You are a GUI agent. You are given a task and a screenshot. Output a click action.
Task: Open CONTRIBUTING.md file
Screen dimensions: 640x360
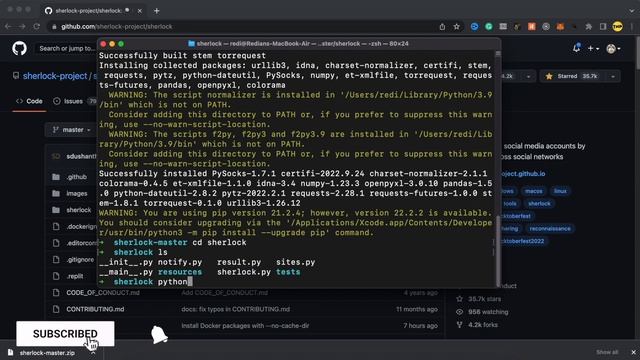click(x=95, y=309)
